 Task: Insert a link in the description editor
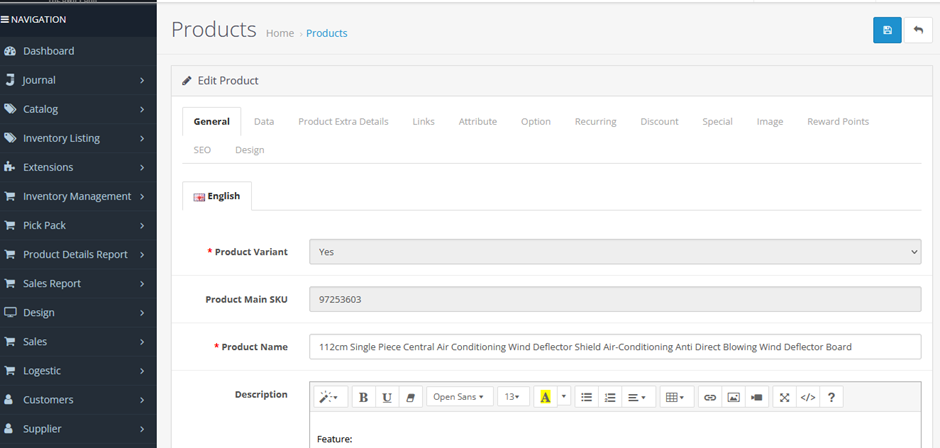tap(710, 397)
